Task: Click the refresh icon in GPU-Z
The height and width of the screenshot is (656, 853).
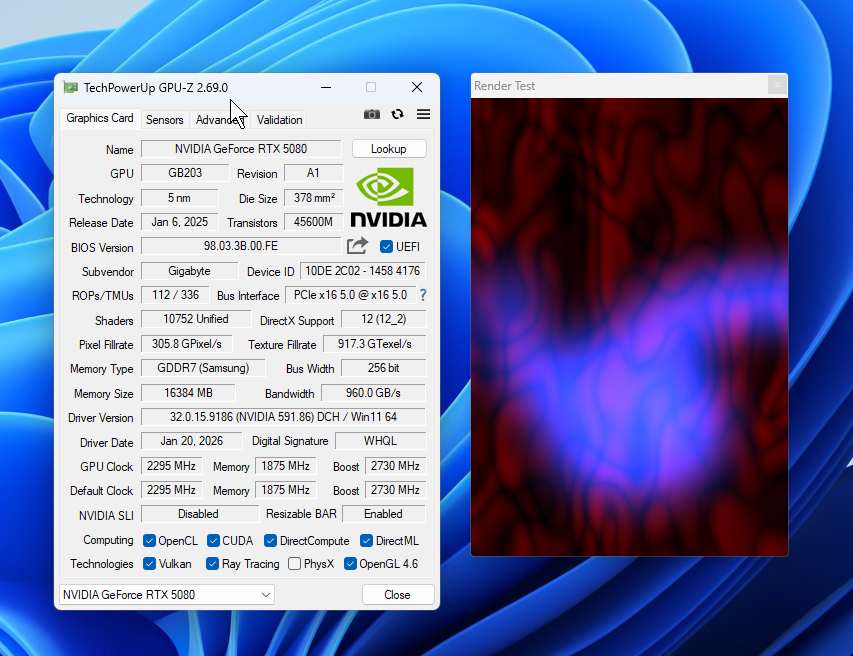Action: point(398,114)
